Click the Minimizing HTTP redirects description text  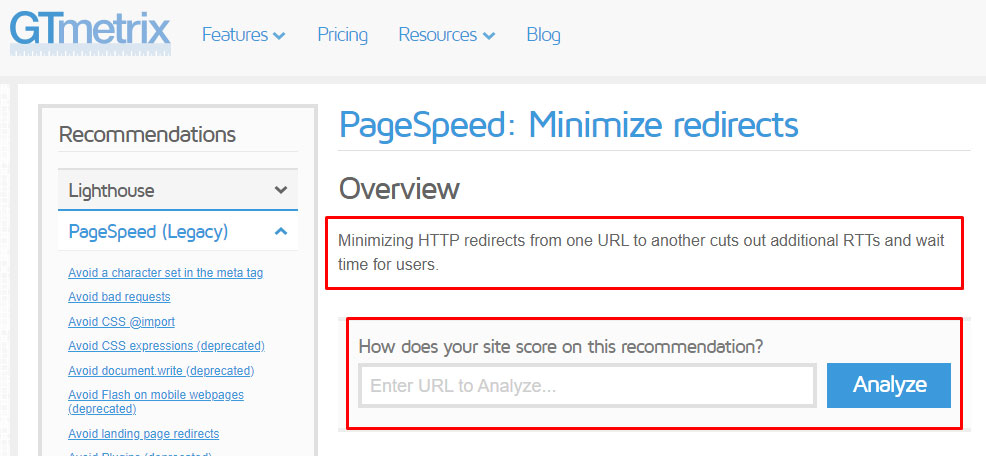(x=641, y=252)
